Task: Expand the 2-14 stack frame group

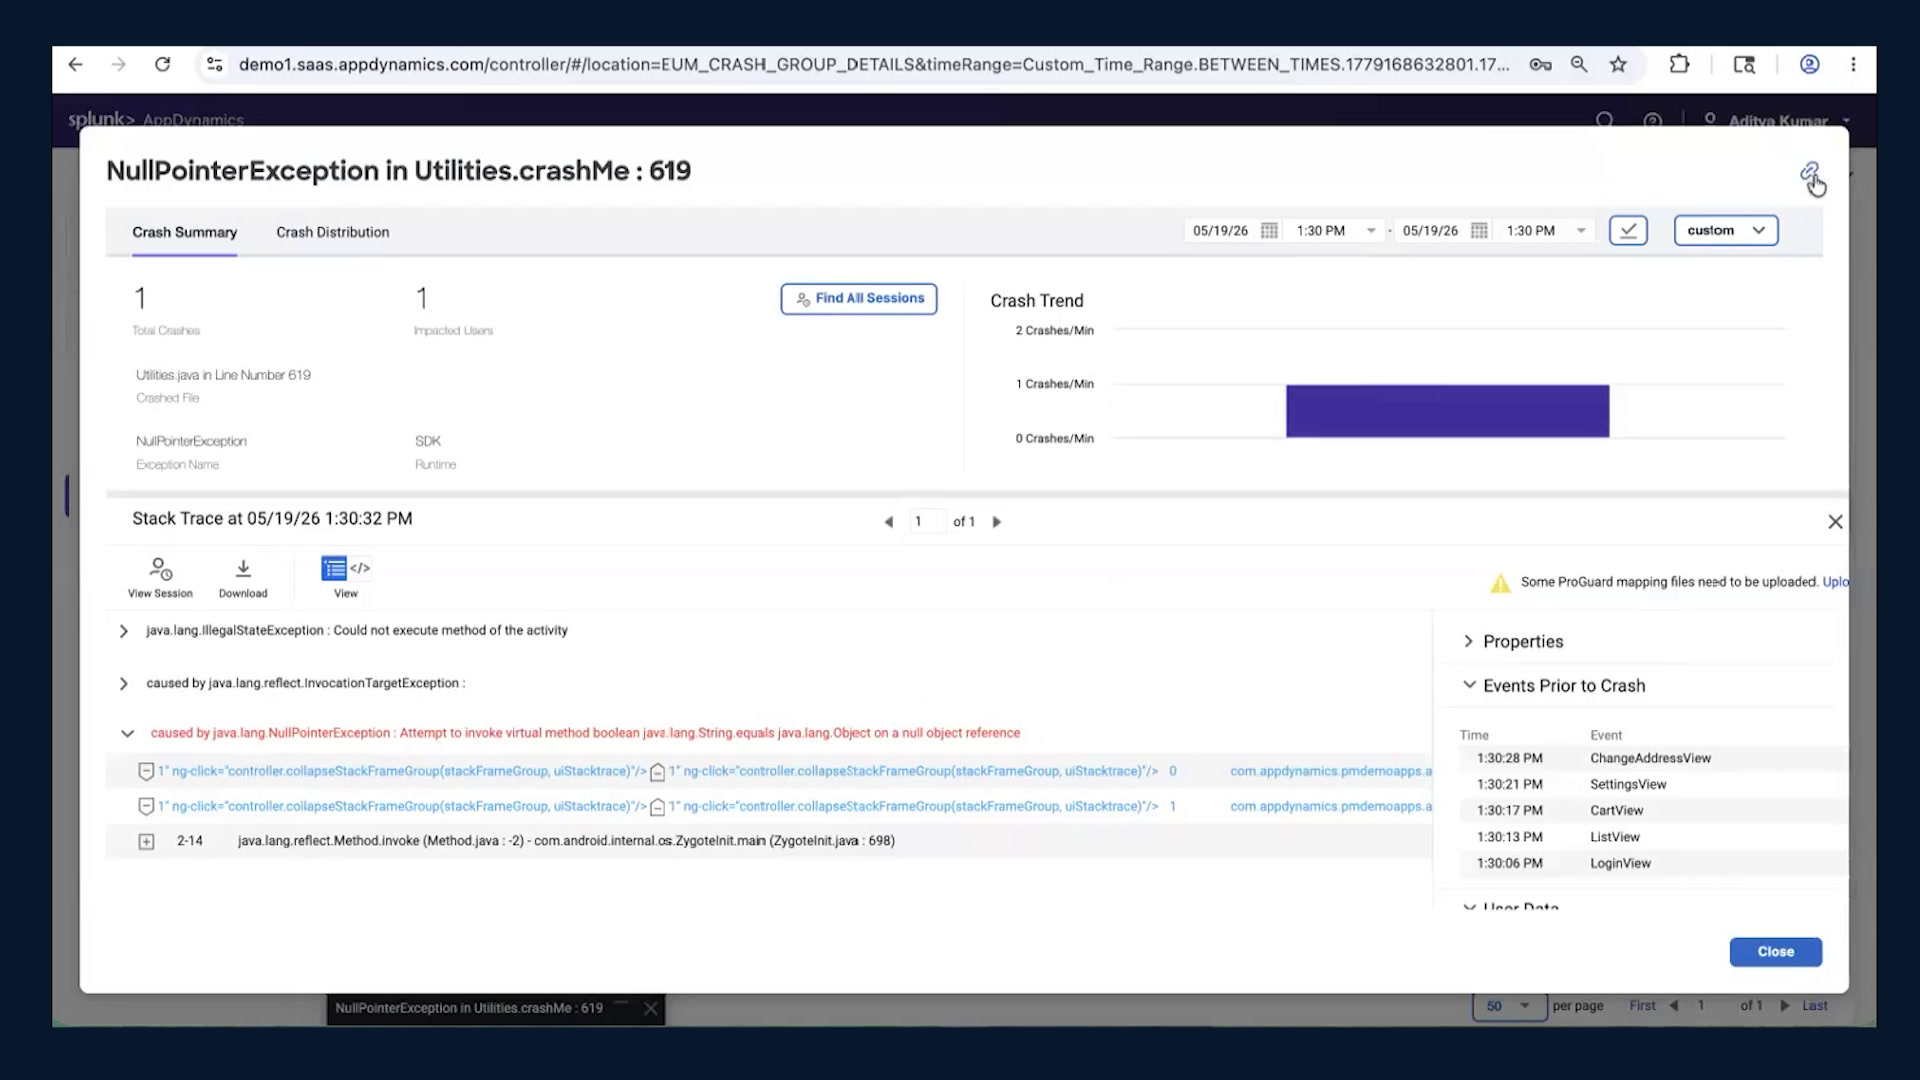Action: pos(146,842)
